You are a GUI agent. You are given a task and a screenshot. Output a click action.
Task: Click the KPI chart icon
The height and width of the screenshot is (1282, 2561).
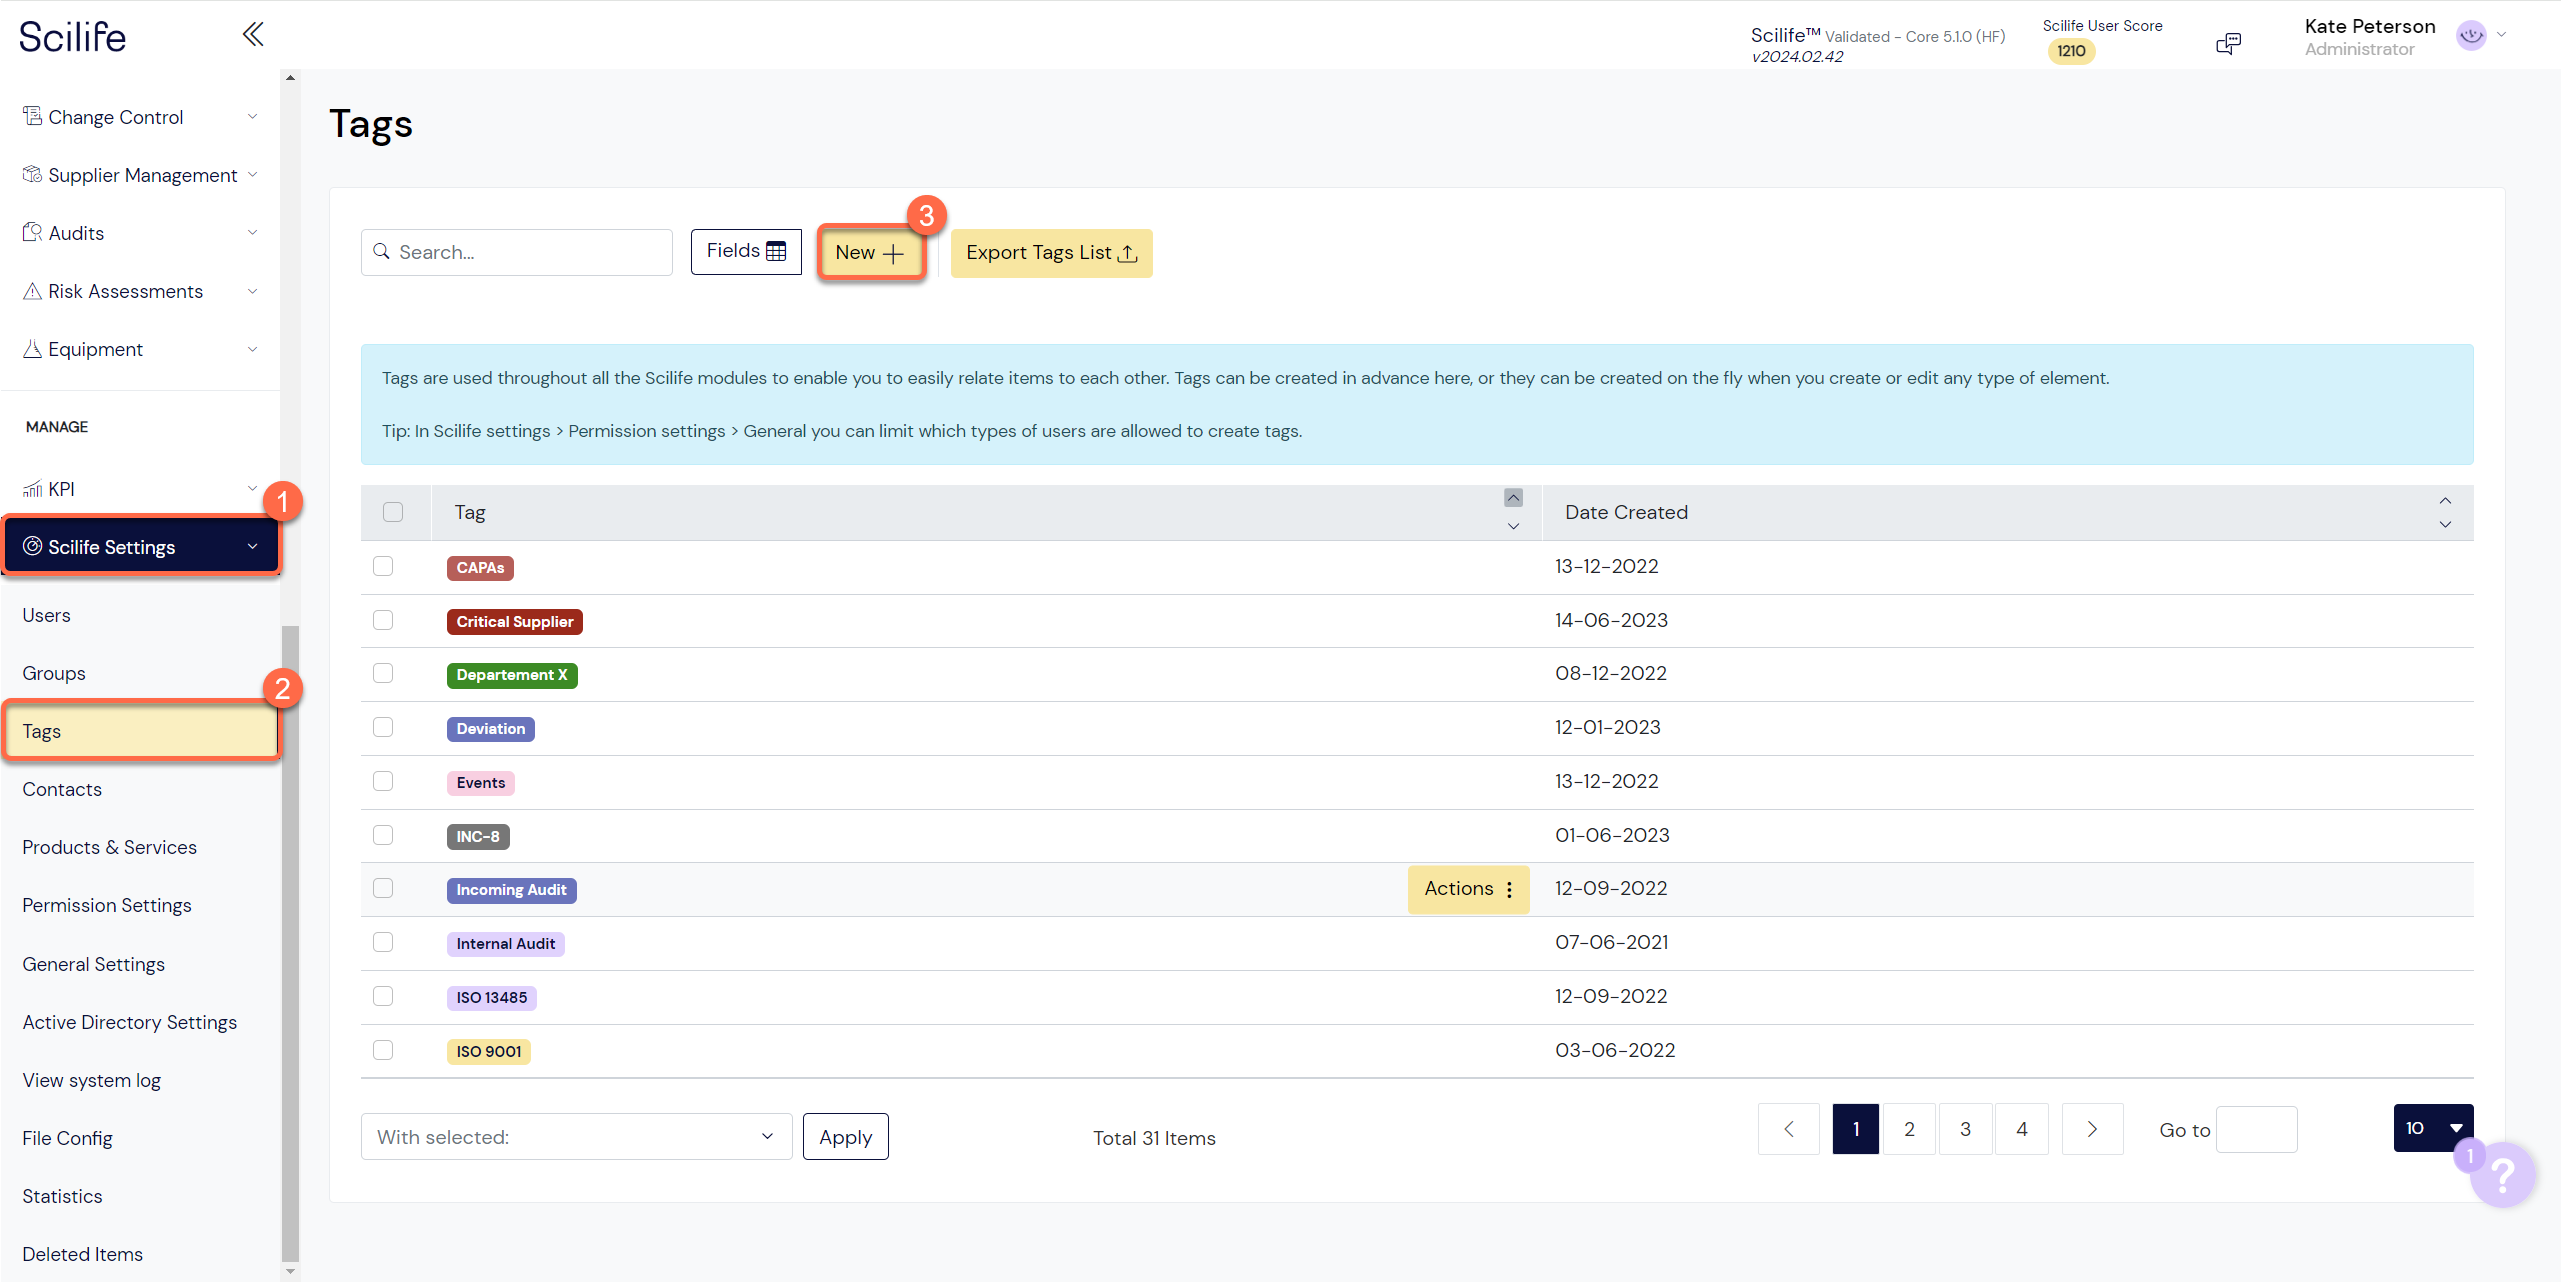32,489
